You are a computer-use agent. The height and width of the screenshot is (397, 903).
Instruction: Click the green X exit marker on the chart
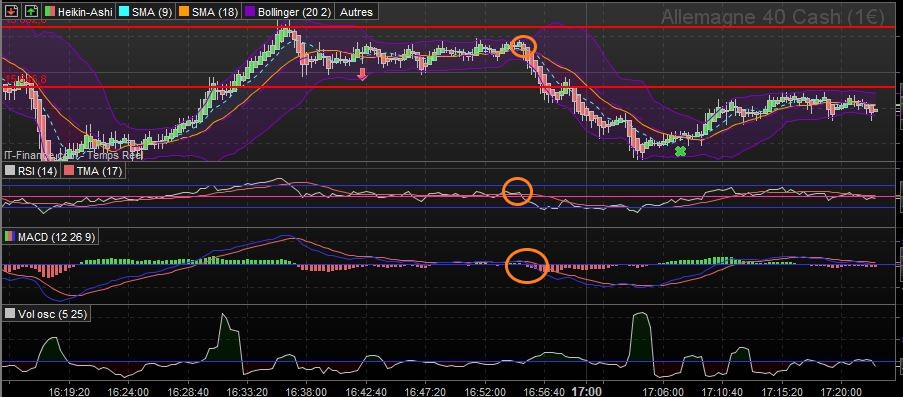(x=680, y=151)
